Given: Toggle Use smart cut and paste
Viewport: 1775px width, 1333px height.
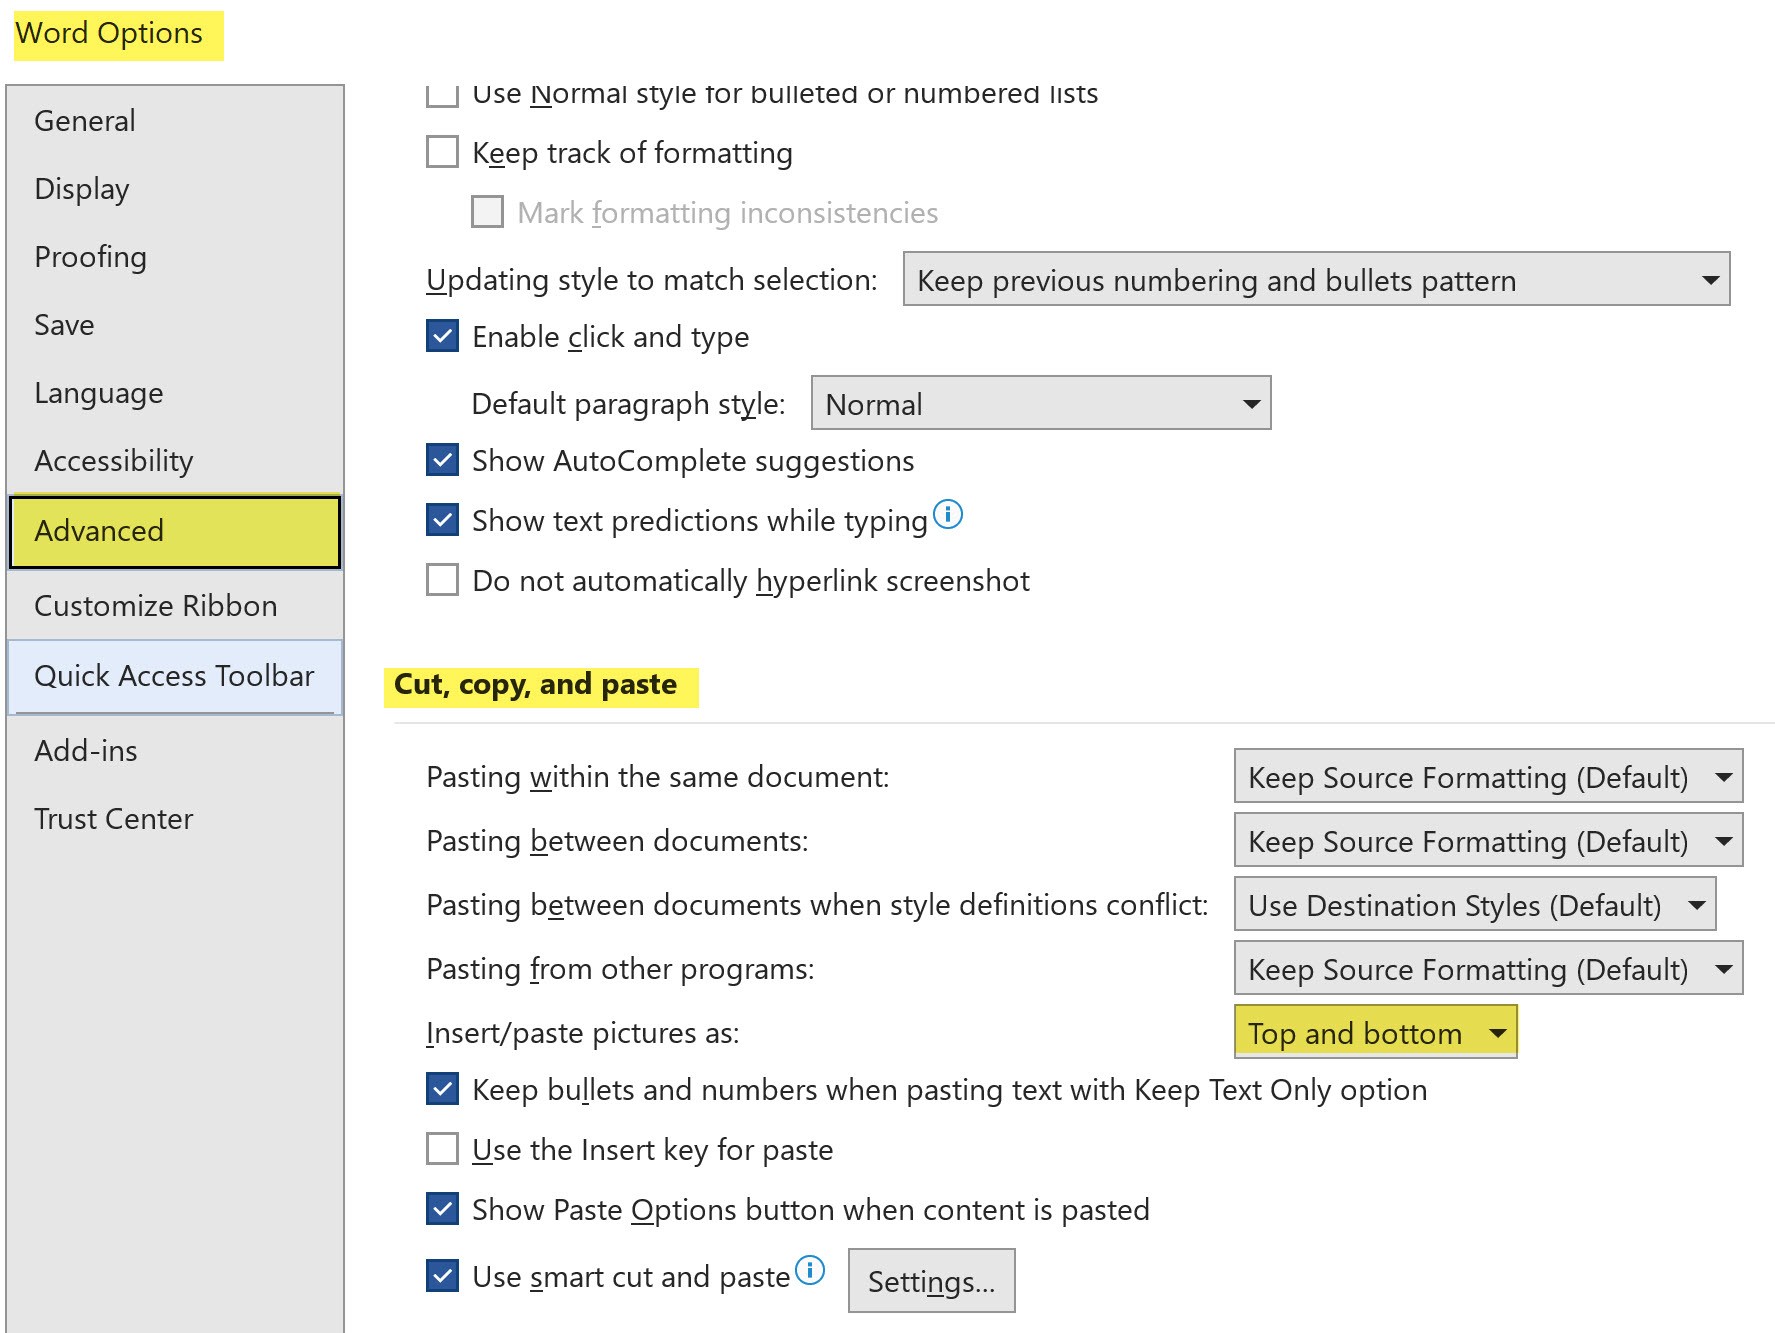Looking at the screenshot, I should click(x=442, y=1276).
